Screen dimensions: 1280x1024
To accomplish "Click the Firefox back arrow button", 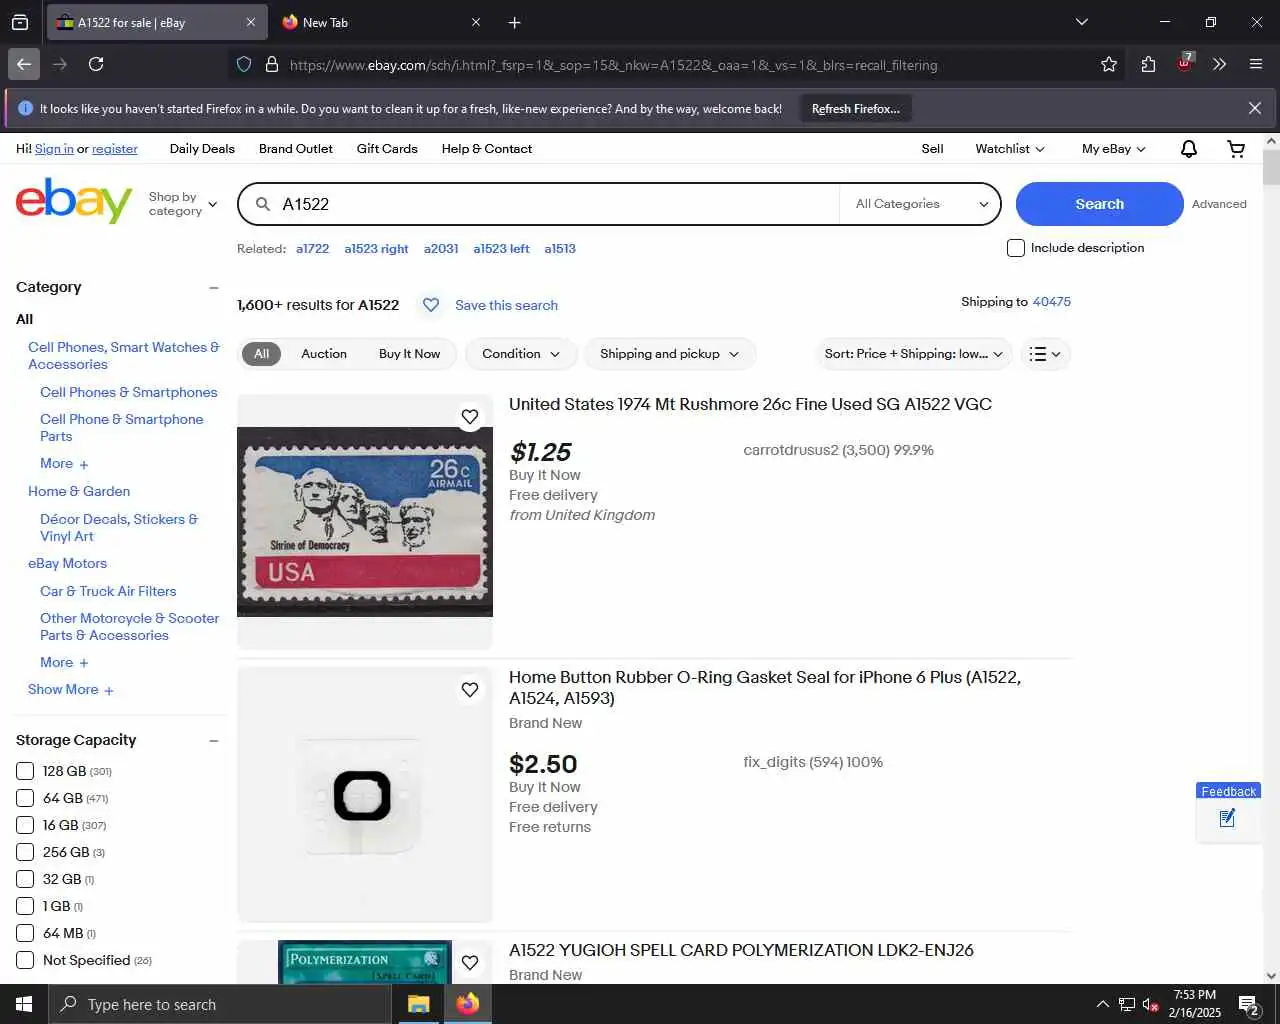I will click(24, 64).
